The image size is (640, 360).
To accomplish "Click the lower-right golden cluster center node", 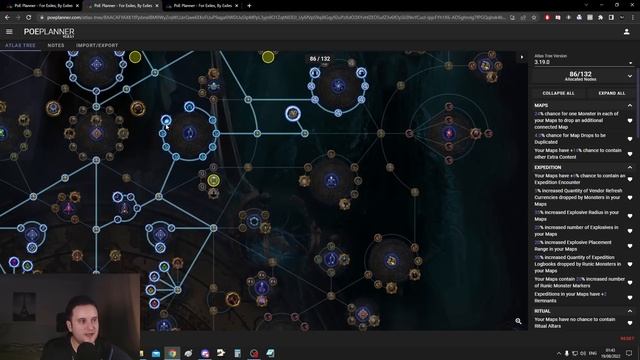I will [391, 261].
